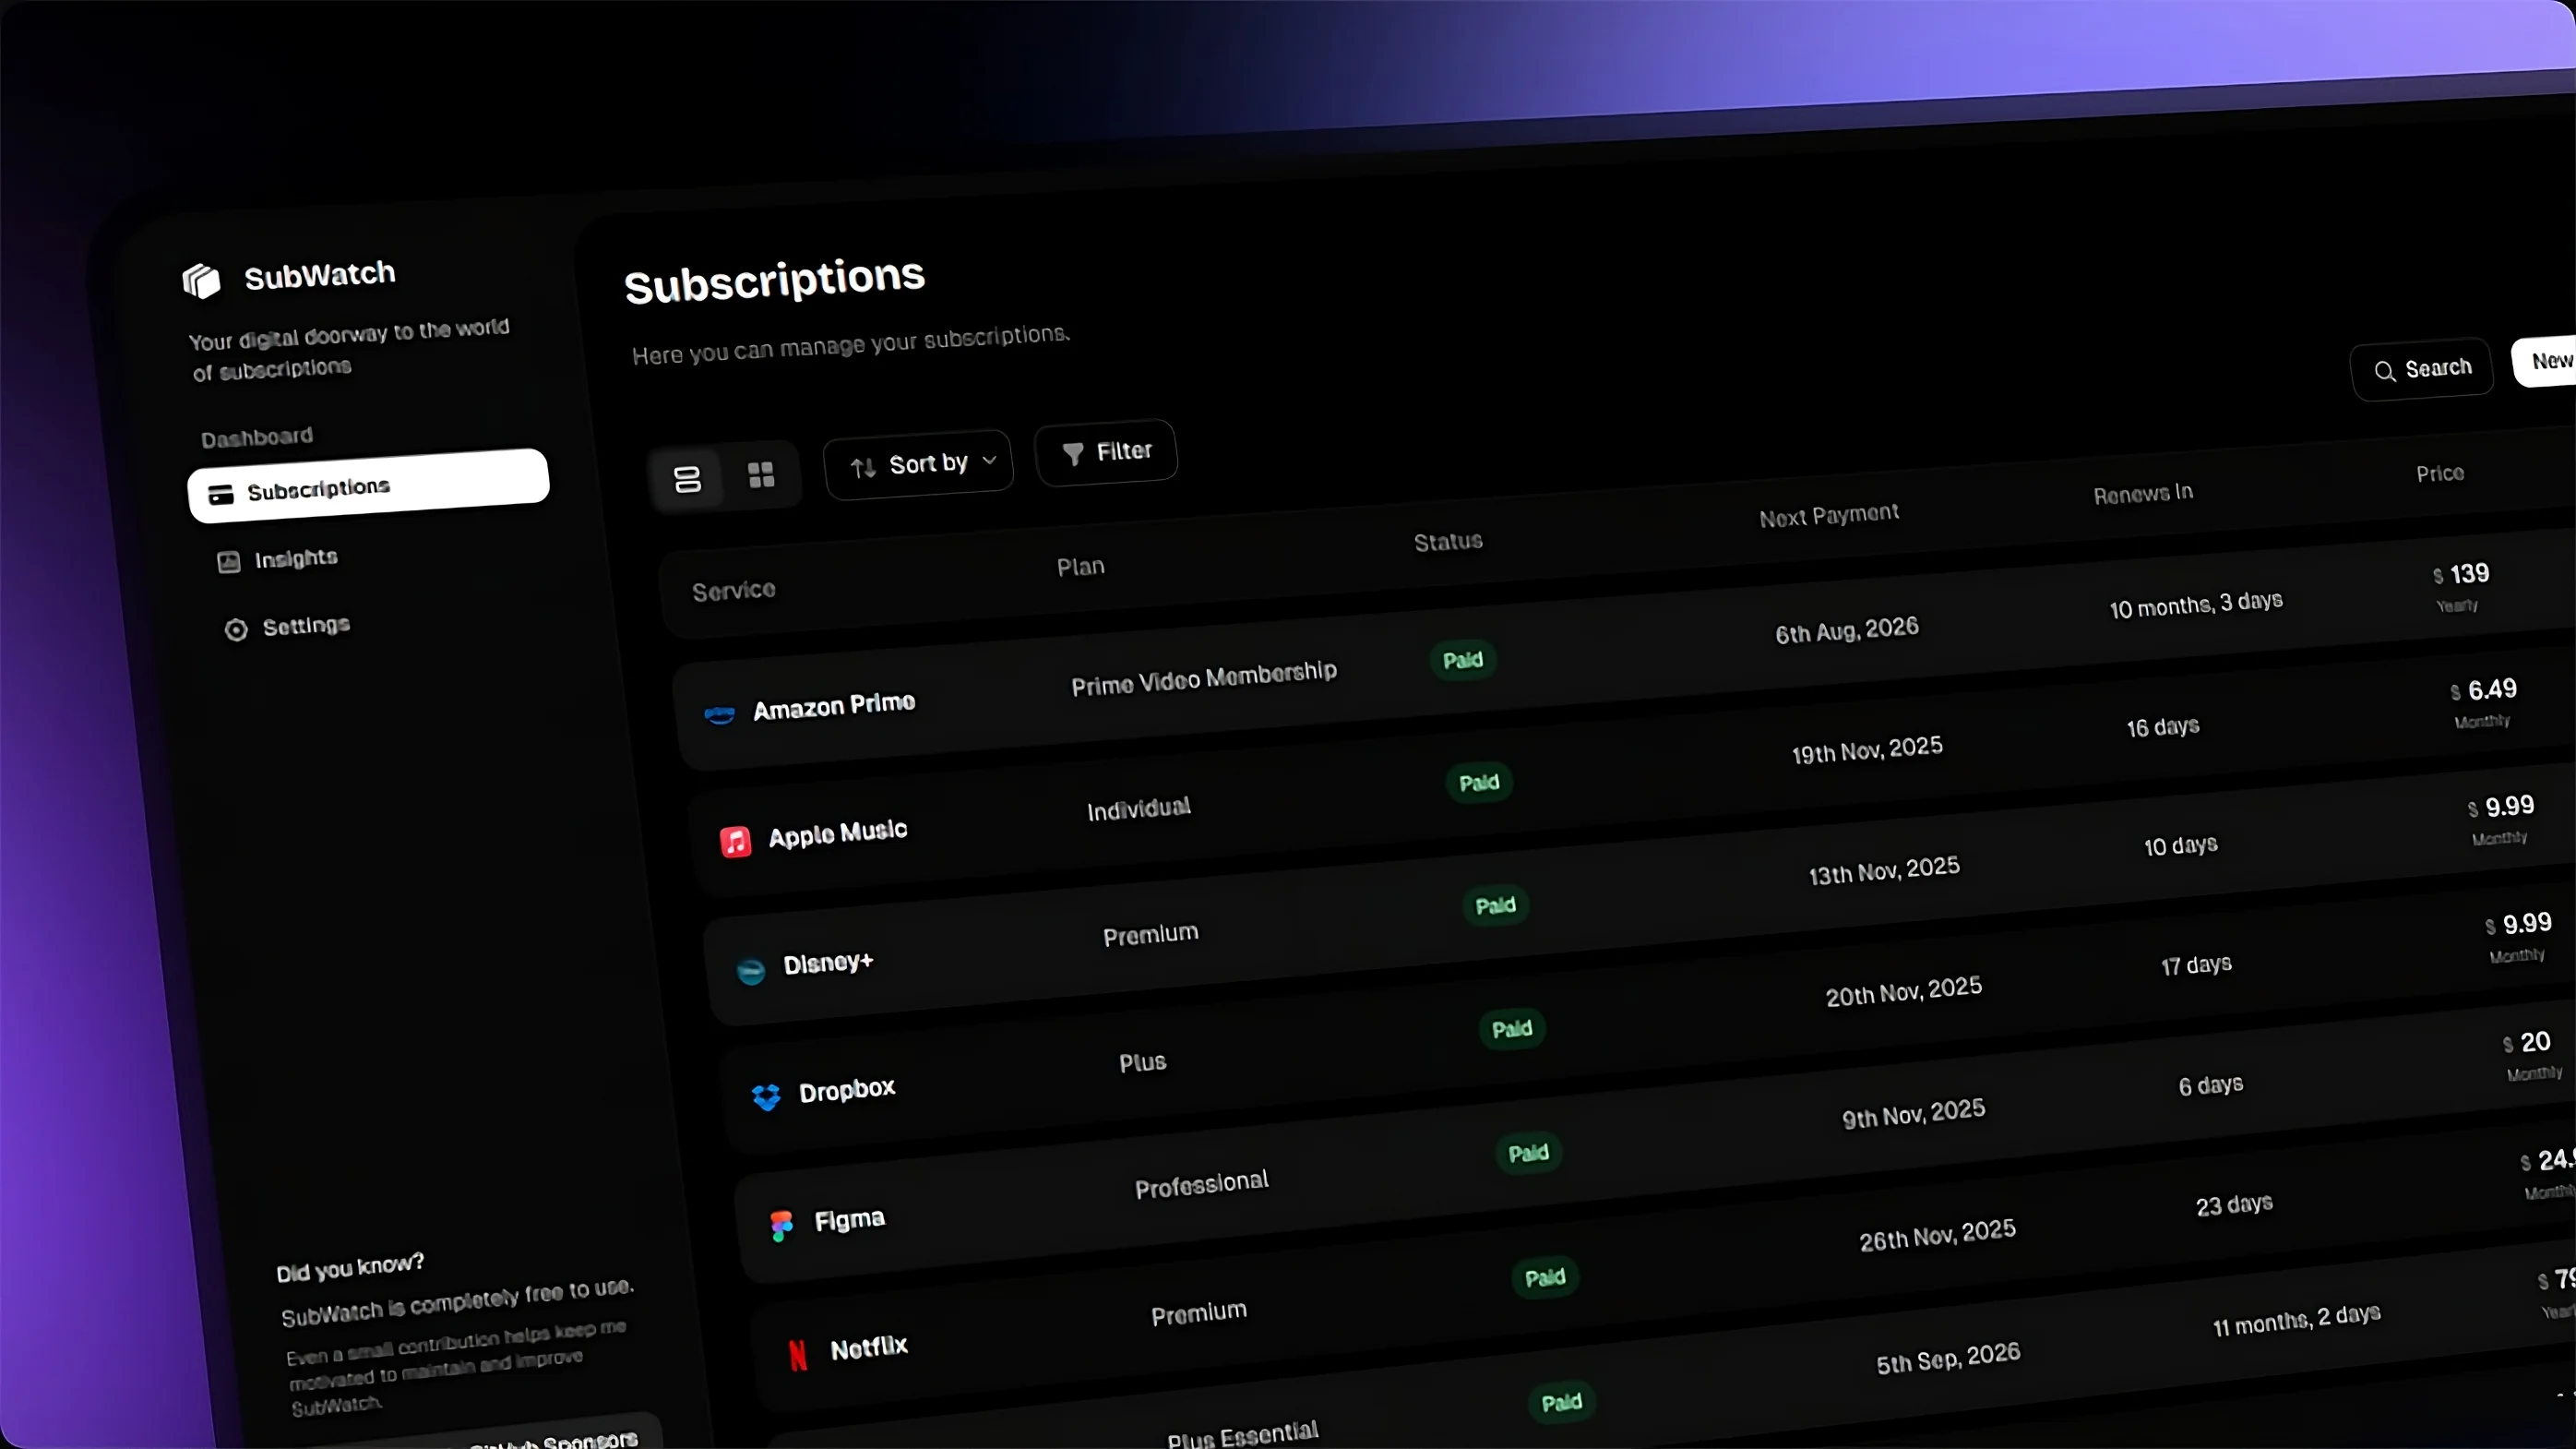This screenshot has height=1449, width=2576.
Task: Switch to grid view layout
Action: pyautogui.click(x=761, y=474)
